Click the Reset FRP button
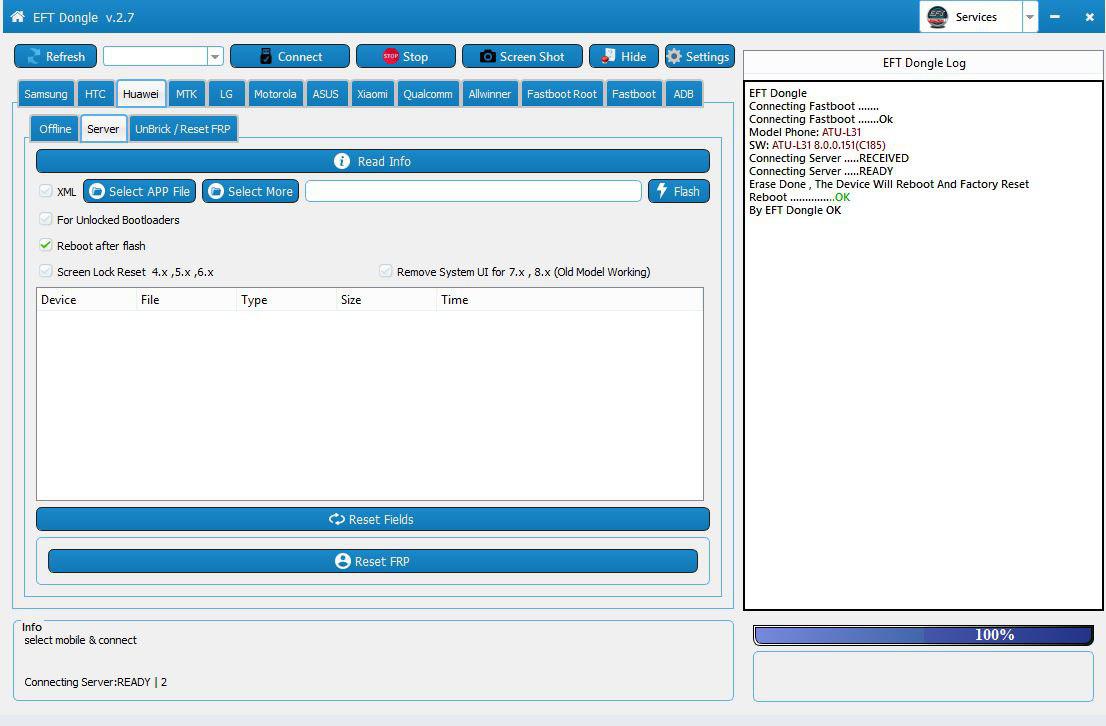The width and height of the screenshot is (1106, 726). [x=372, y=561]
